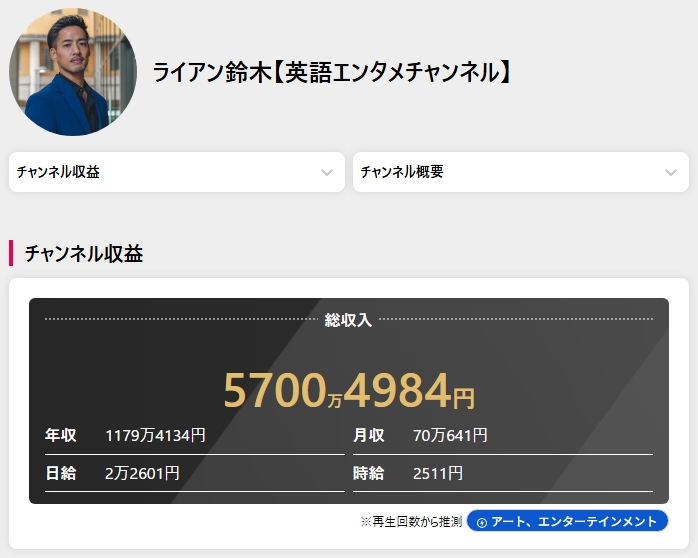Image resolution: width=698 pixels, height=558 pixels.
Task: Click the daily wage value 2万2601円
Action: [x=142, y=473]
